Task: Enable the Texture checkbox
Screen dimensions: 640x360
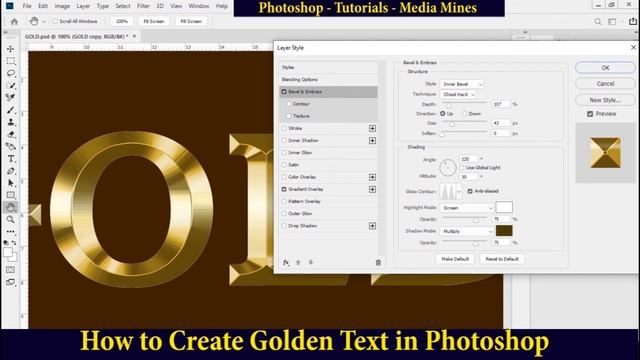Action: [x=289, y=116]
